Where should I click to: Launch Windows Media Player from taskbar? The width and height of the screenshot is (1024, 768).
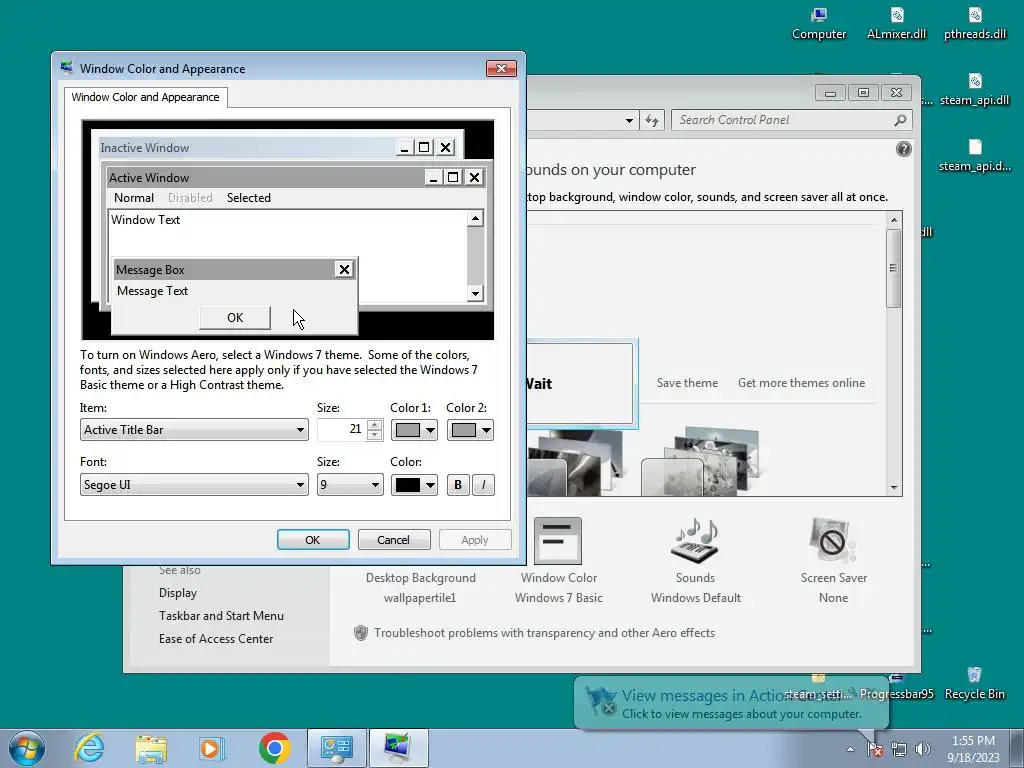[212, 748]
